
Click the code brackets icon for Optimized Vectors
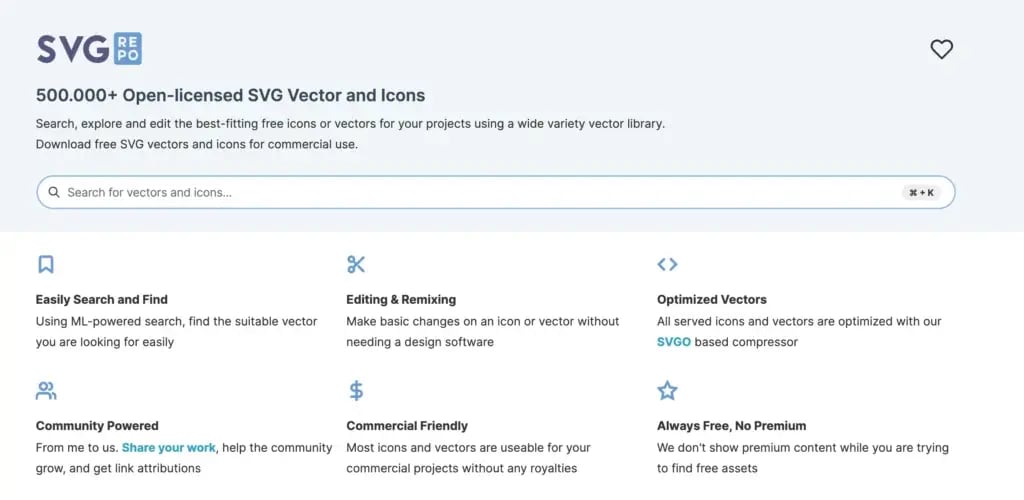coord(667,264)
